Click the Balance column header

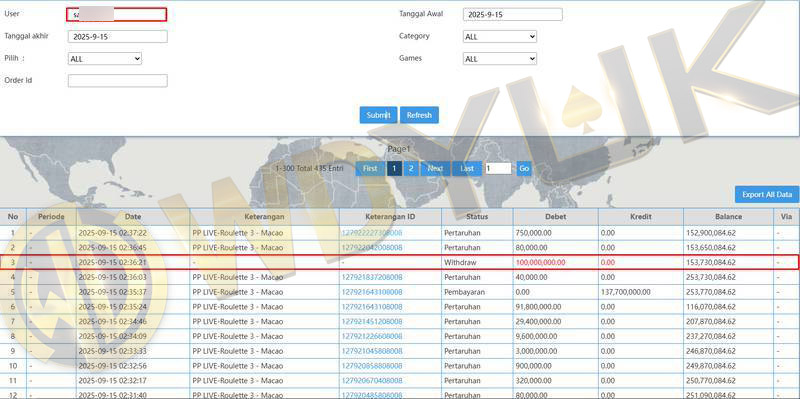click(728, 217)
